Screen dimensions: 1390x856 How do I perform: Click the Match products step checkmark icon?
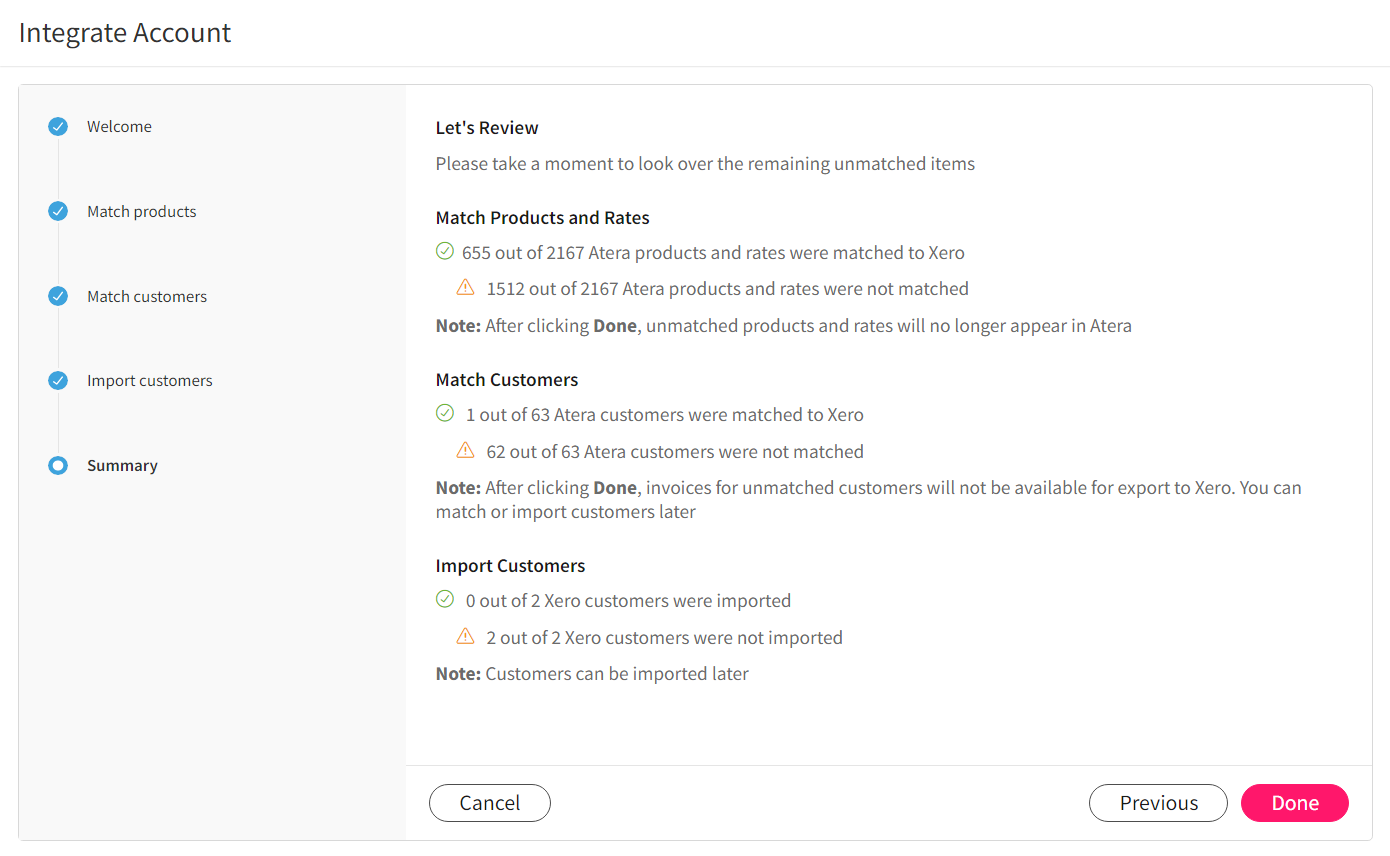(x=58, y=212)
